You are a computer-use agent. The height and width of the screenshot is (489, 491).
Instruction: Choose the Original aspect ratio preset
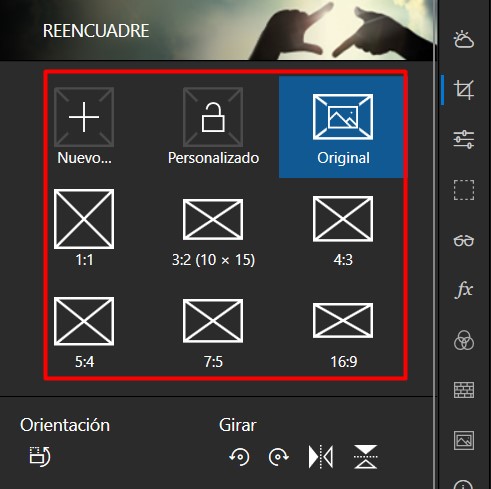coord(341,127)
